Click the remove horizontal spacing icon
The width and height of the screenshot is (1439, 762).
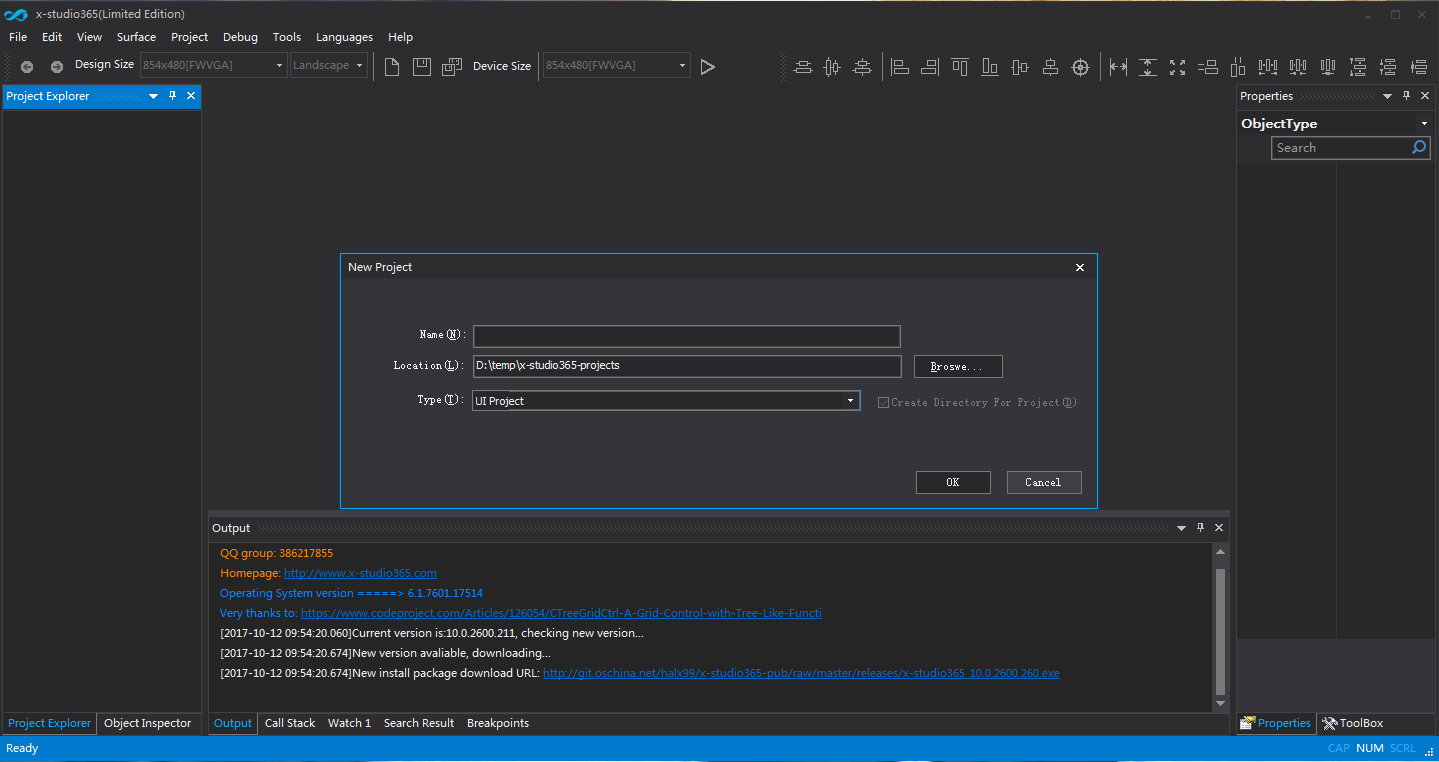pyautogui.click(x=1328, y=67)
